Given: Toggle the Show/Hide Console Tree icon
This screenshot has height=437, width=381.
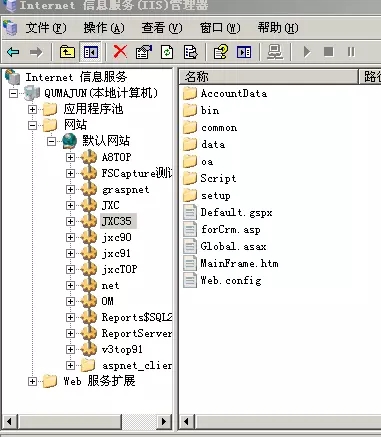Looking at the screenshot, I should coord(91,52).
